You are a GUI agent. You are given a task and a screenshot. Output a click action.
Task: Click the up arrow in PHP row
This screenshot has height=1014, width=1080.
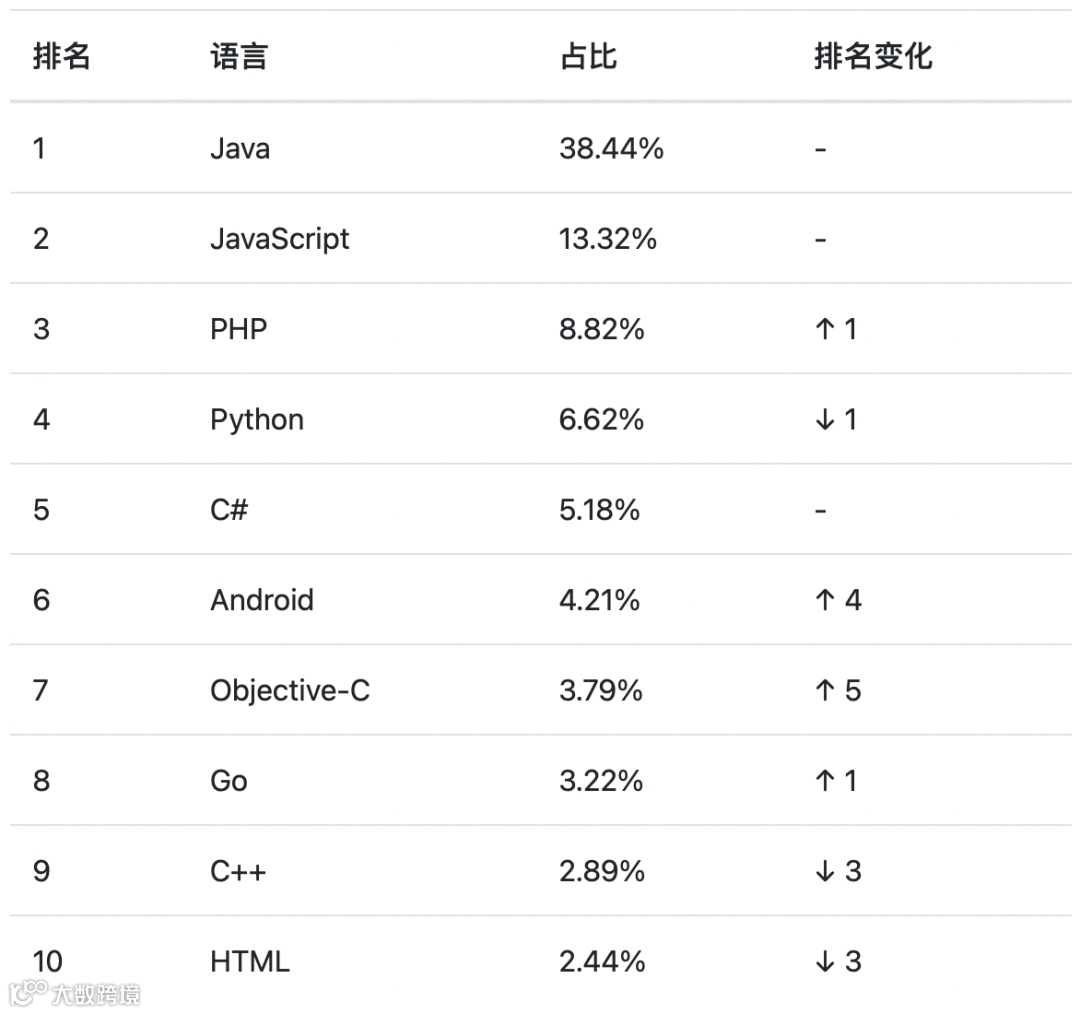(x=824, y=329)
